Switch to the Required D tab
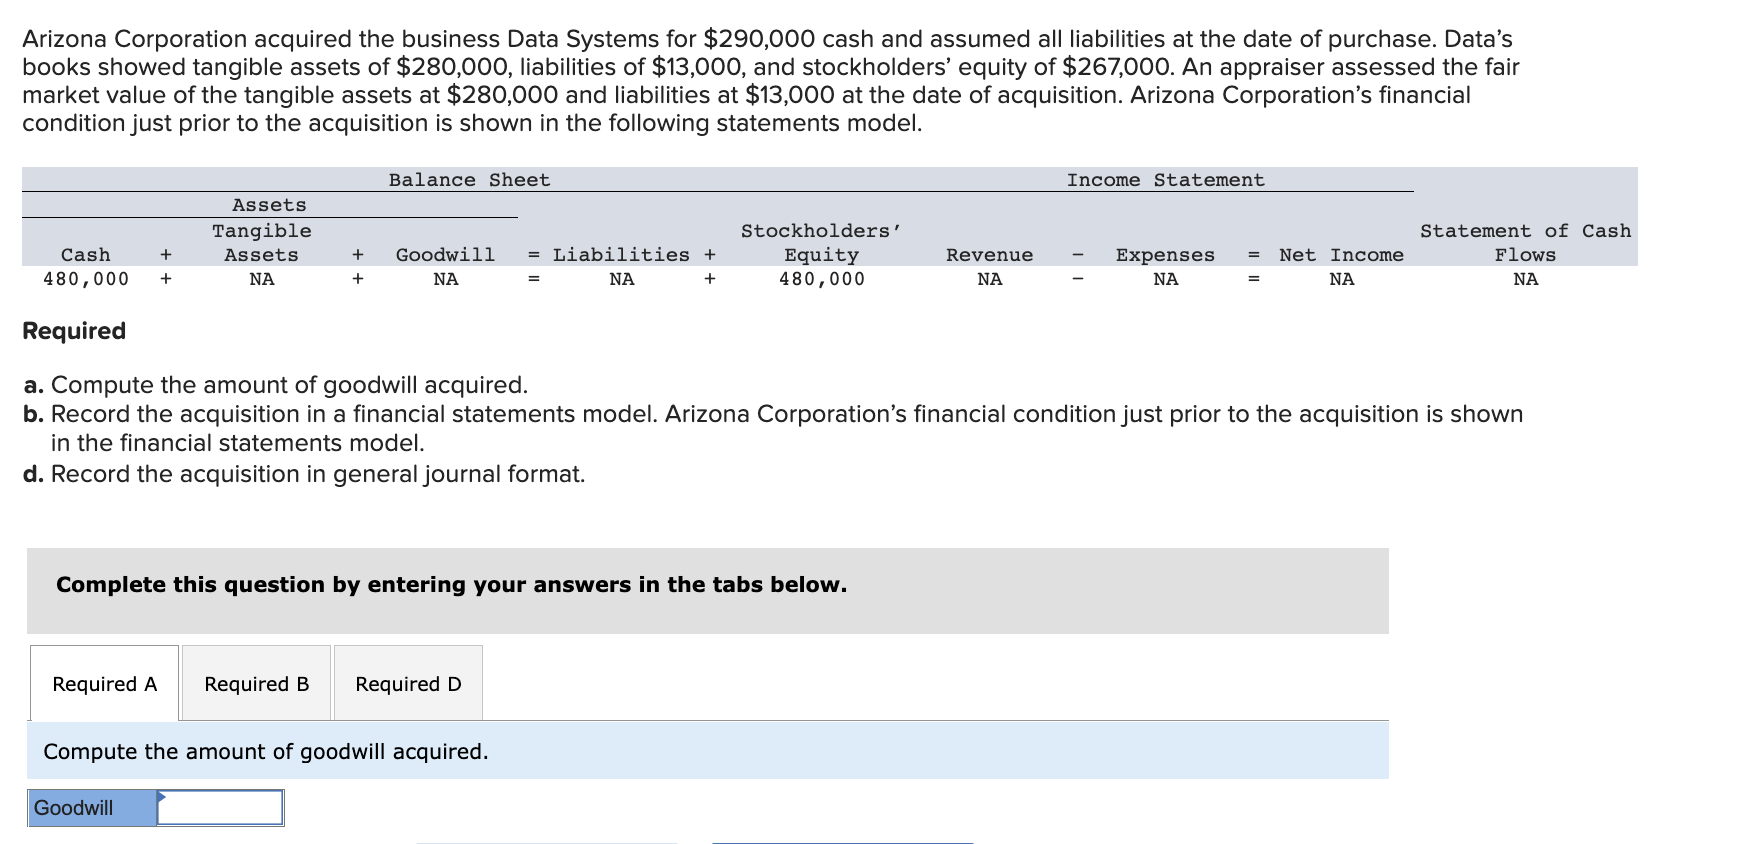This screenshot has width=1742, height=844. click(x=408, y=683)
